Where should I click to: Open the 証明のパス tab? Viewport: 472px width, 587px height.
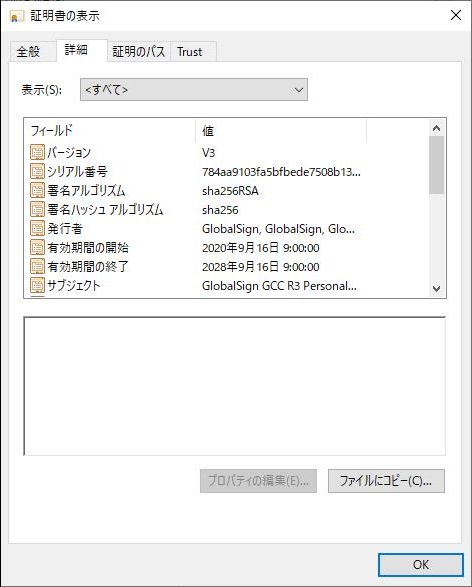[139, 52]
